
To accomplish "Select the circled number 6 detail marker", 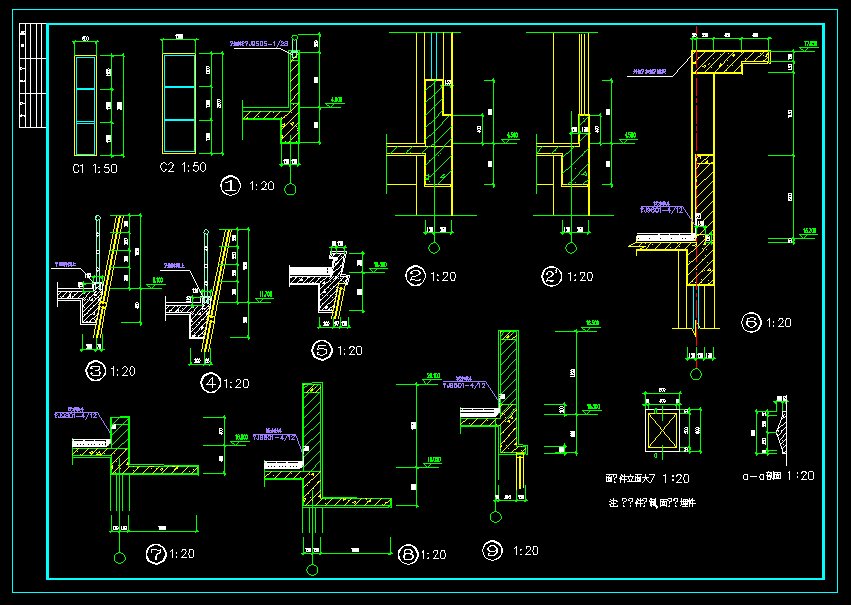I will [x=751, y=322].
